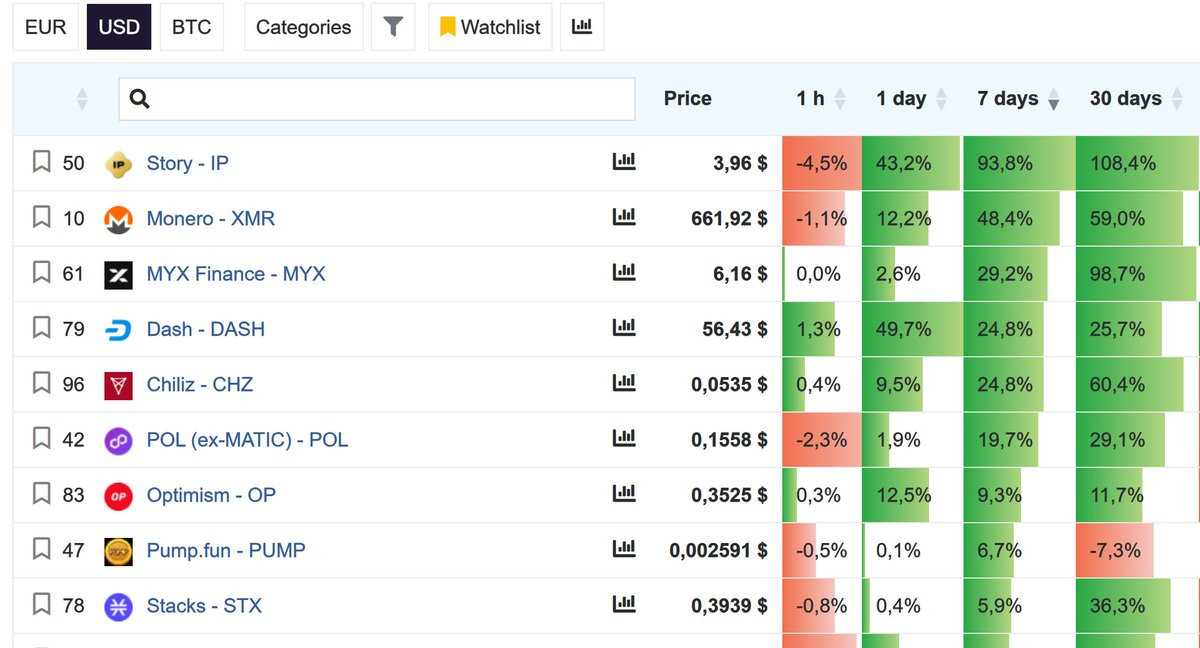
Task: Bookmark Pump.fun - PUMP to watchlist
Action: pyautogui.click(x=41, y=549)
